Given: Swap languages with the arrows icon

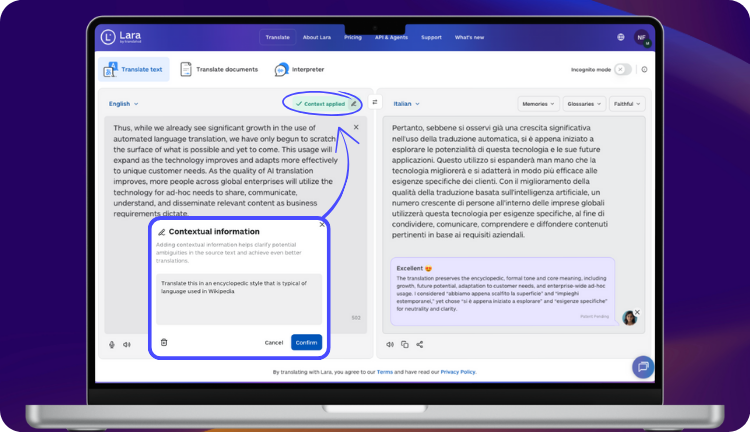Looking at the screenshot, I should 375,102.
